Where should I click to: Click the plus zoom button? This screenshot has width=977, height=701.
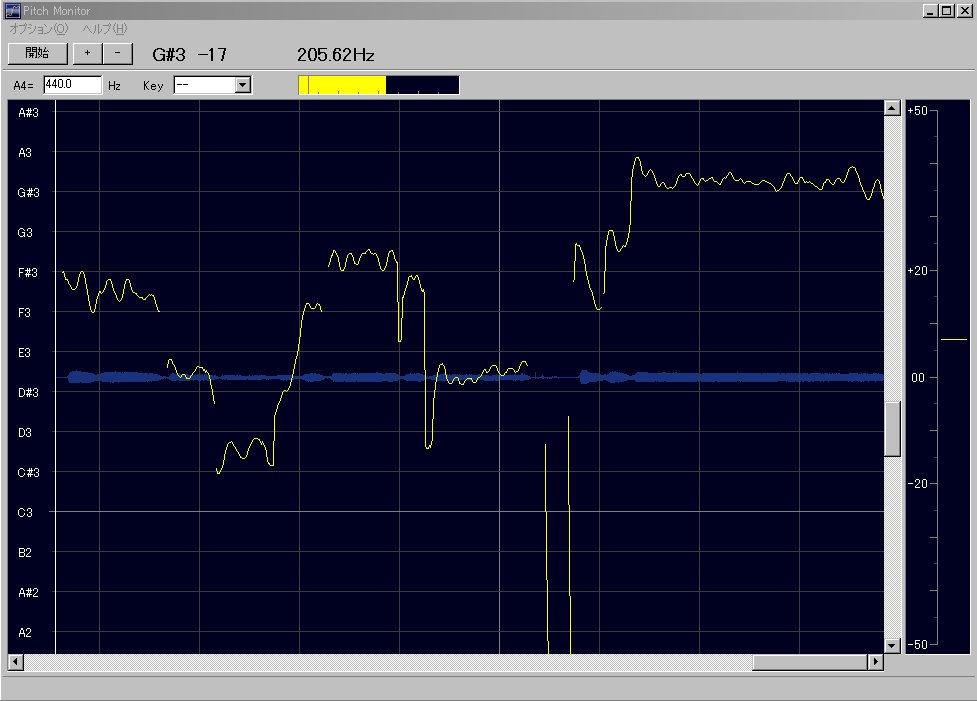pos(87,54)
